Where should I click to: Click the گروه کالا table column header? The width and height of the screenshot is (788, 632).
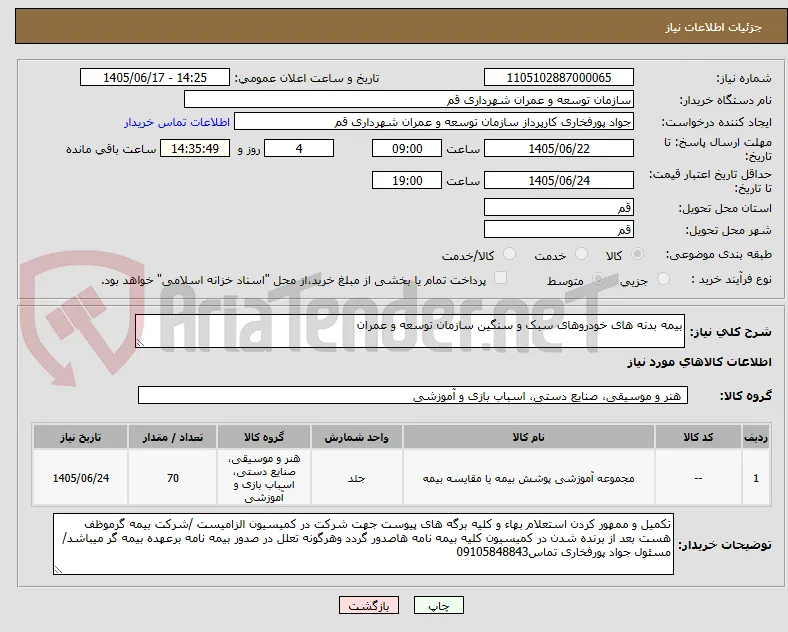(264, 437)
